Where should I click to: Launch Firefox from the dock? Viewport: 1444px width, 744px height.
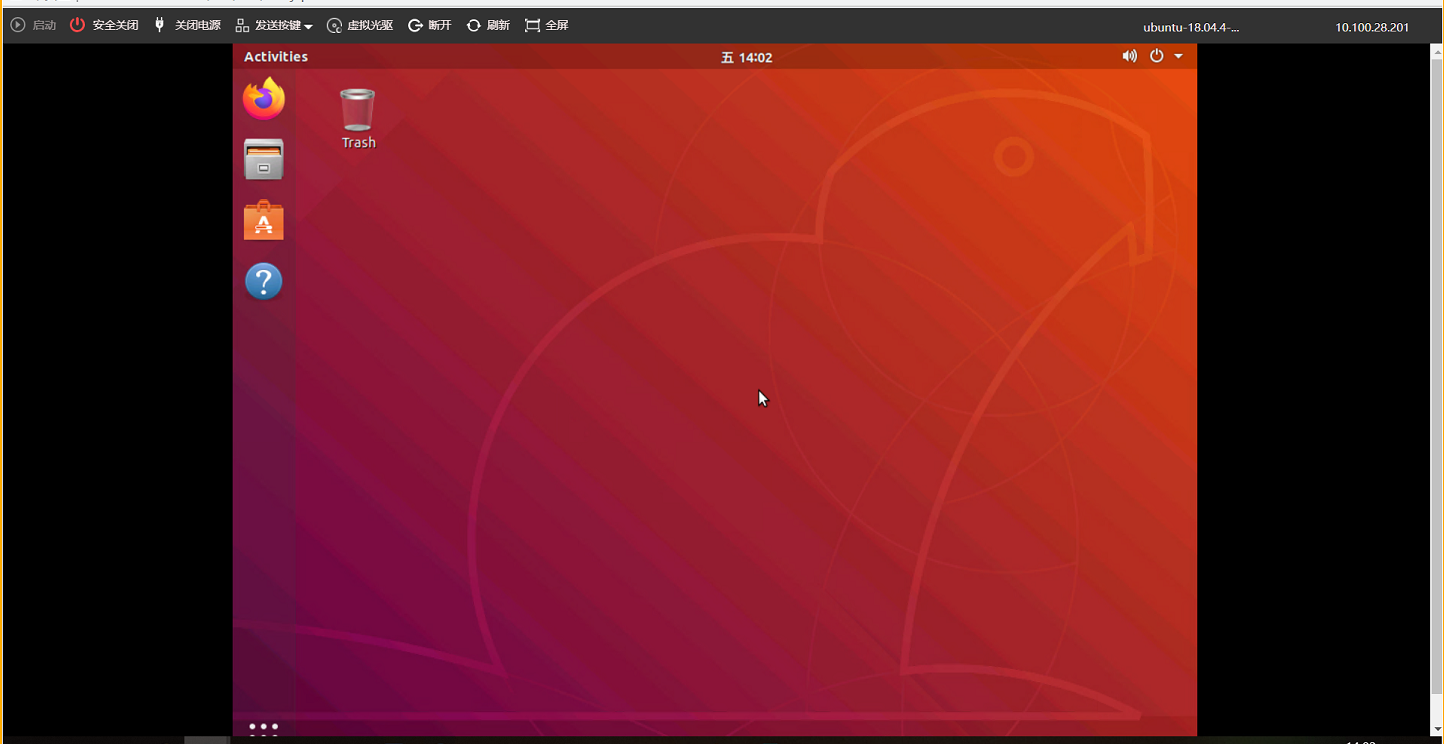264,99
